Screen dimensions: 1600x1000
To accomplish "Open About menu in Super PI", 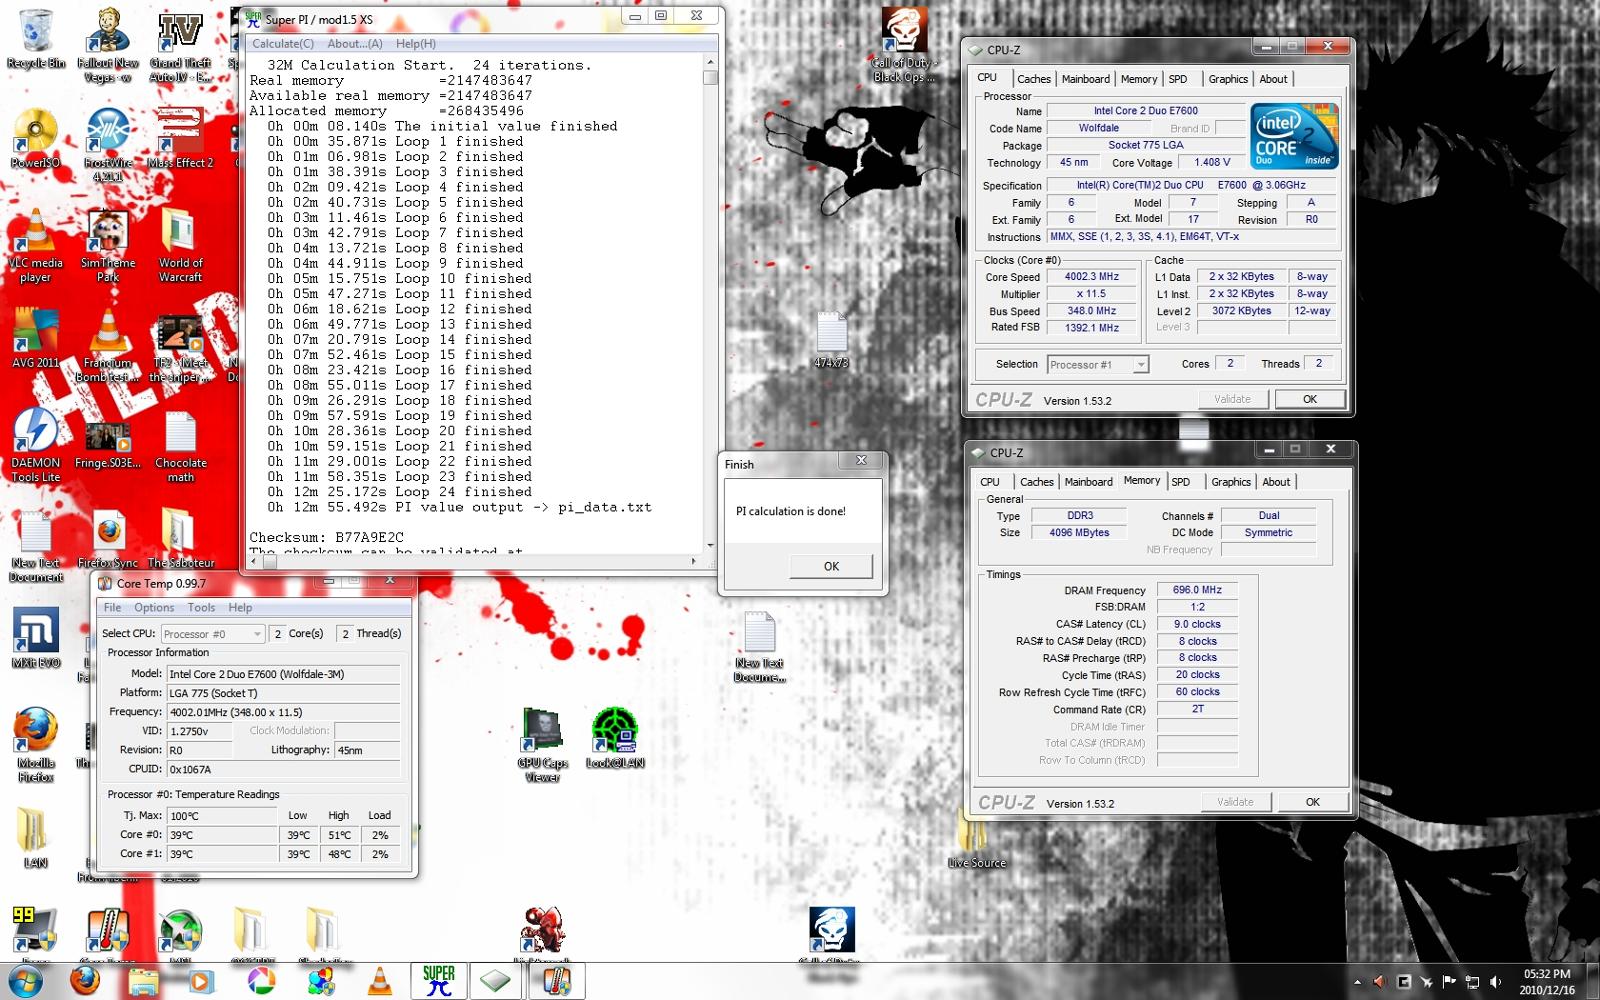I will coord(355,44).
